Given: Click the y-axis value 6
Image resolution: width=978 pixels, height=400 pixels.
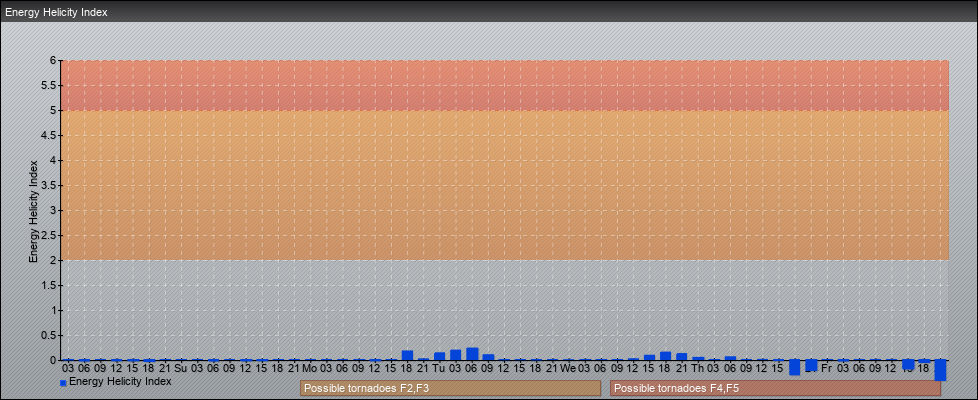Looking at the screenshot, I should coord(54,61).
